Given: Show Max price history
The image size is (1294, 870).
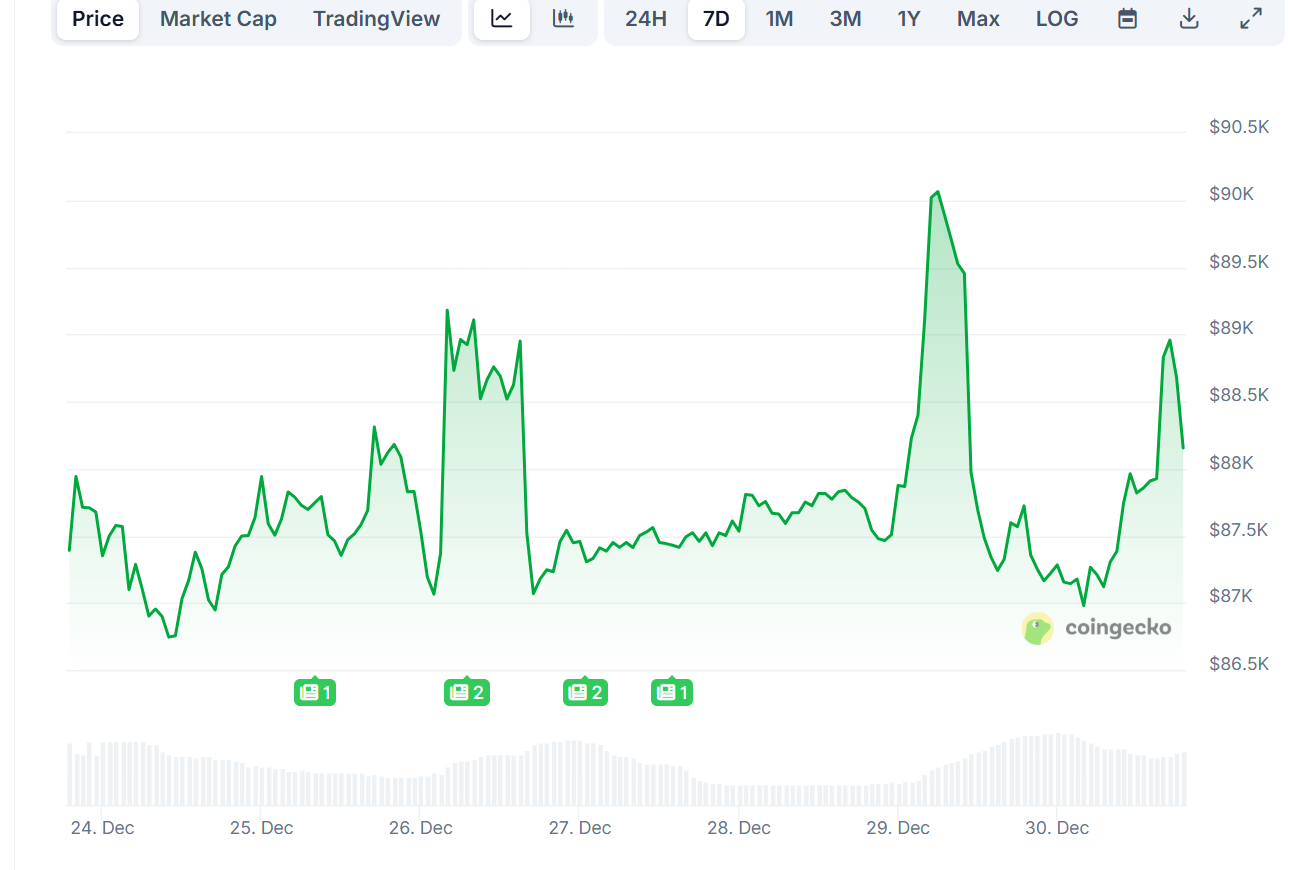Looking at the screenshot, I should (978, 19).
